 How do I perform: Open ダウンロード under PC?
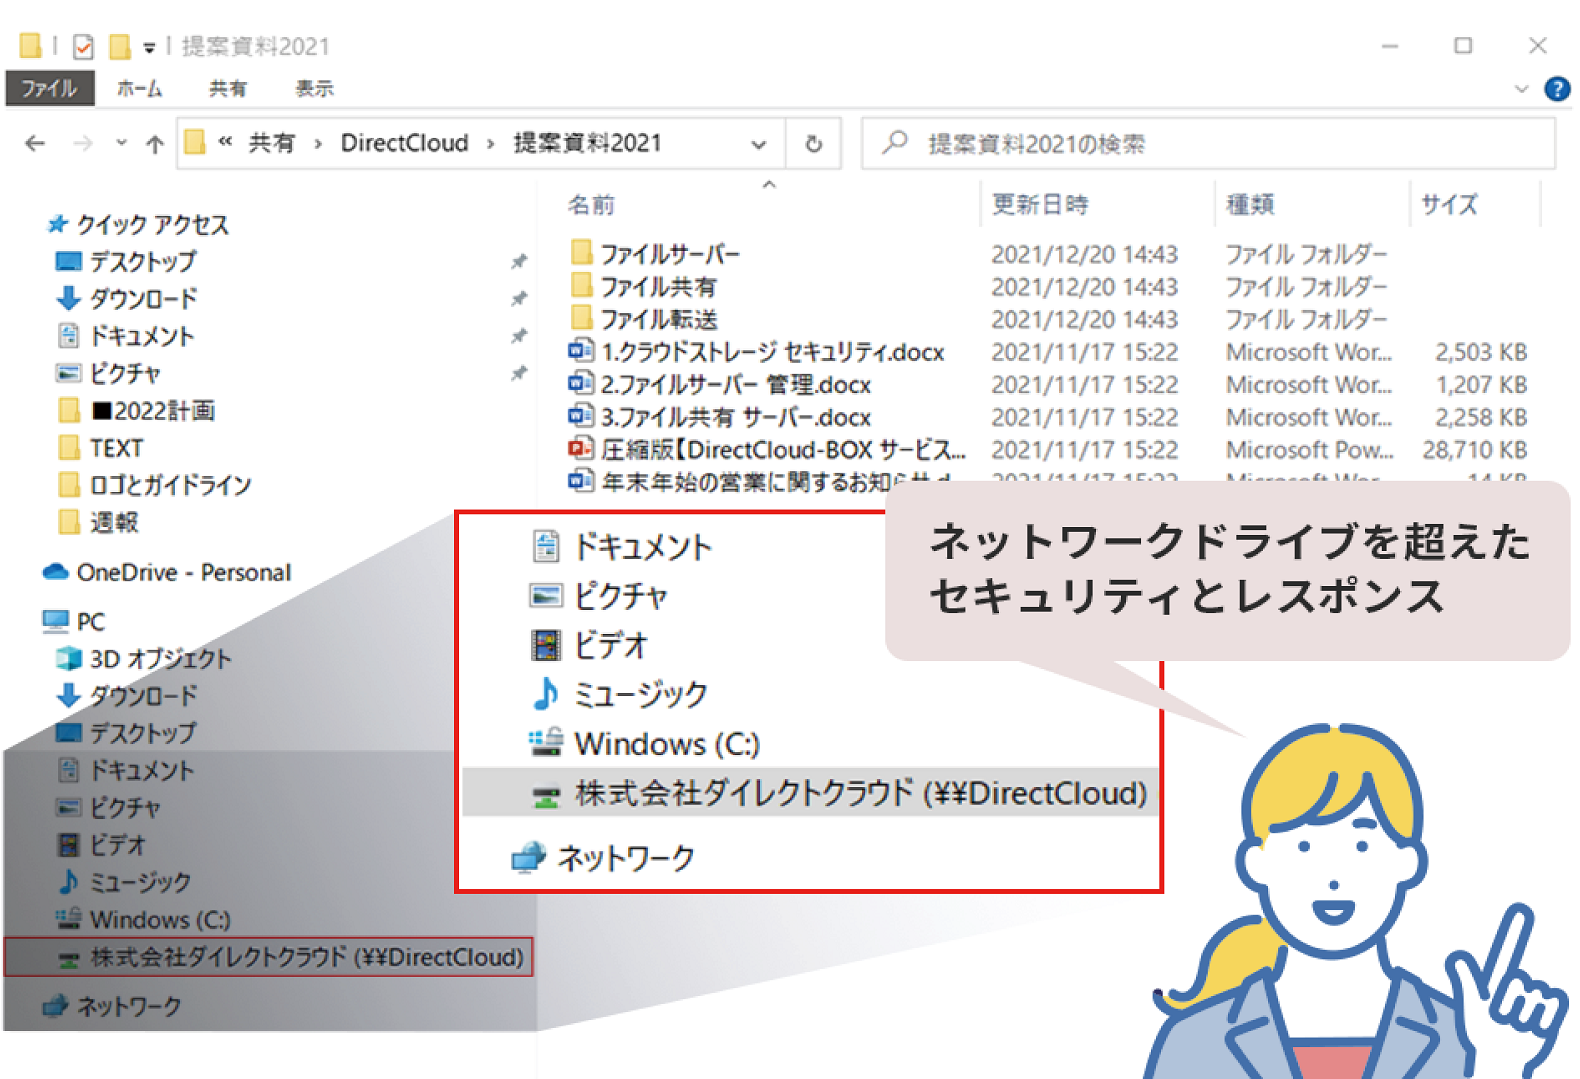tap(143, 695)
